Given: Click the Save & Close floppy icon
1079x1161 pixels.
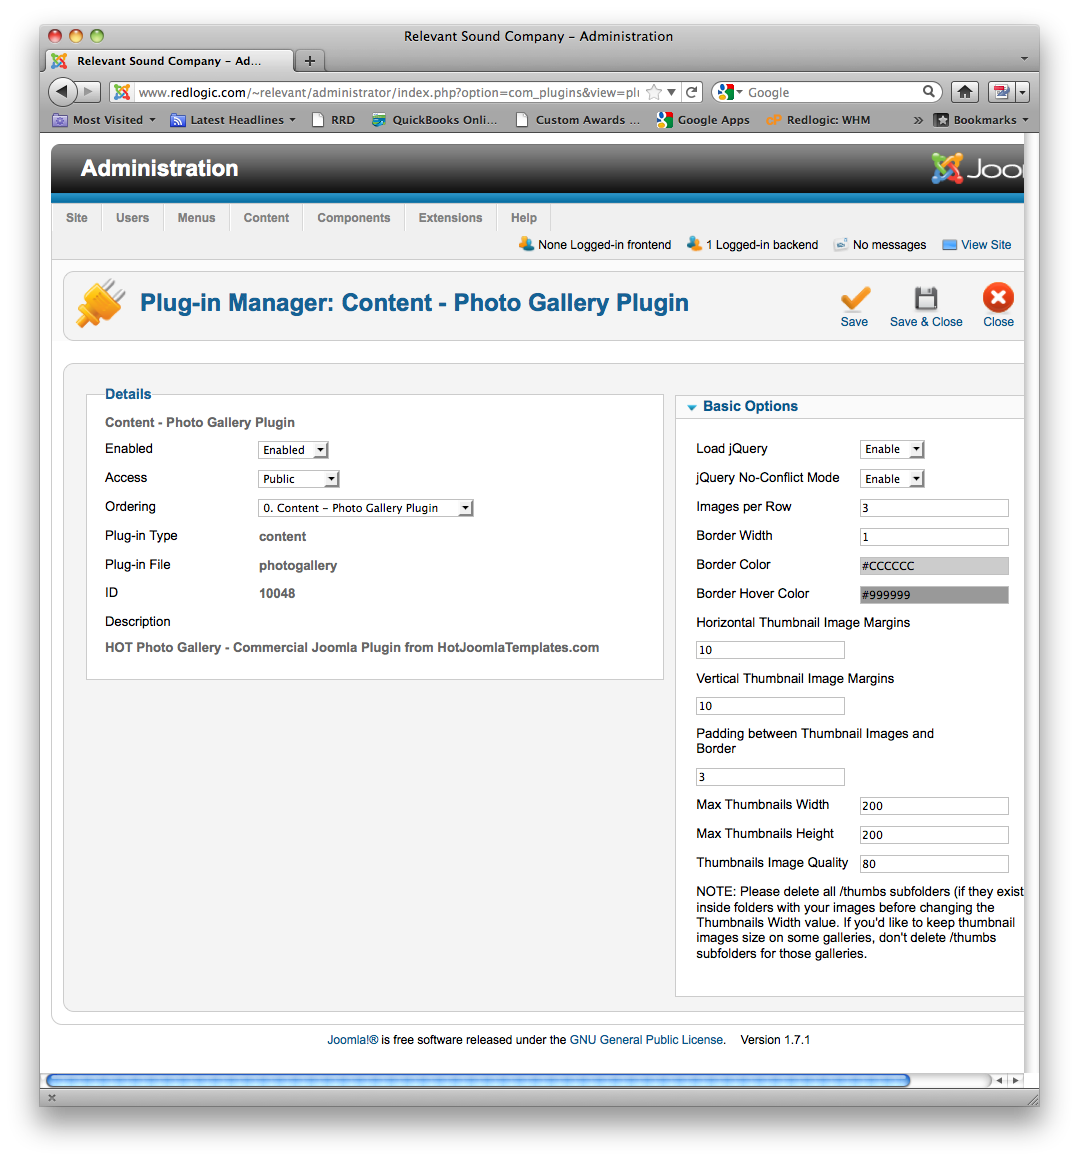Looking at the screenshot, I should point(926,298).
